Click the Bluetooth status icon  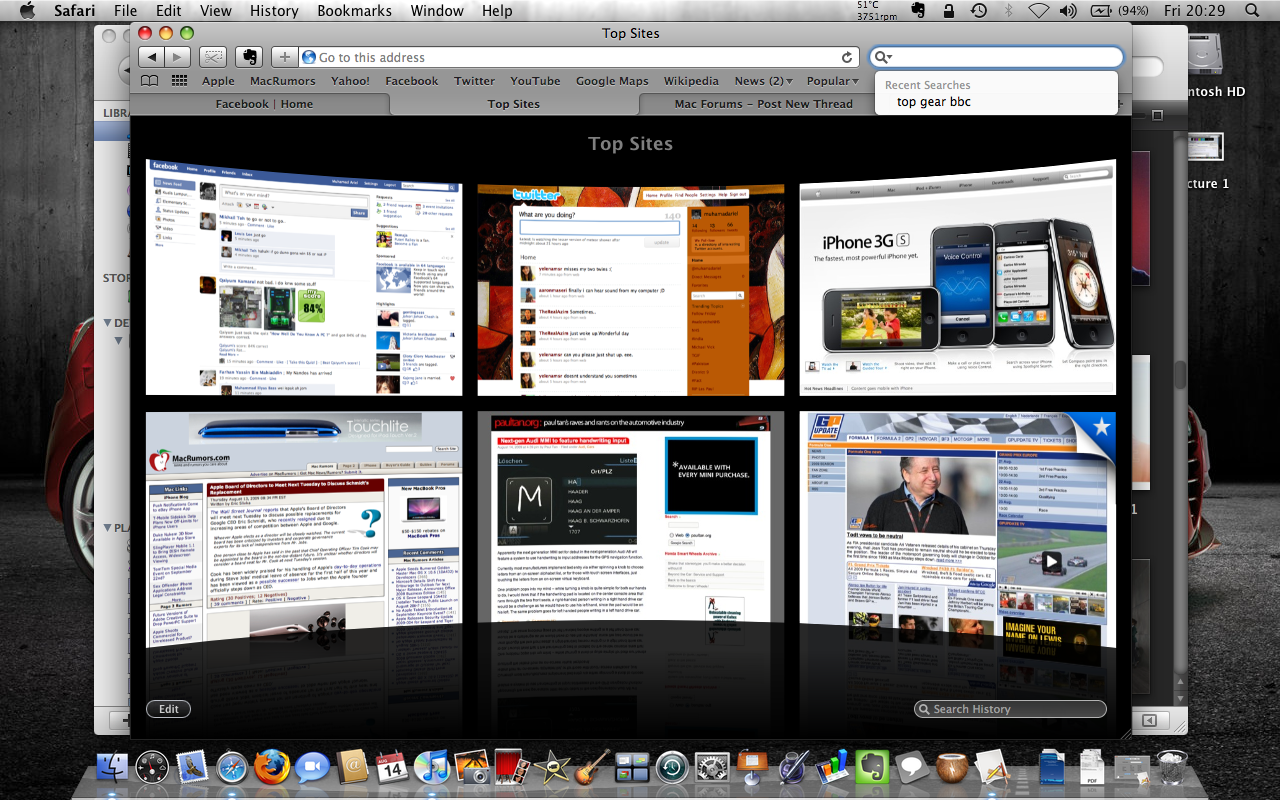pos(1009,11)
